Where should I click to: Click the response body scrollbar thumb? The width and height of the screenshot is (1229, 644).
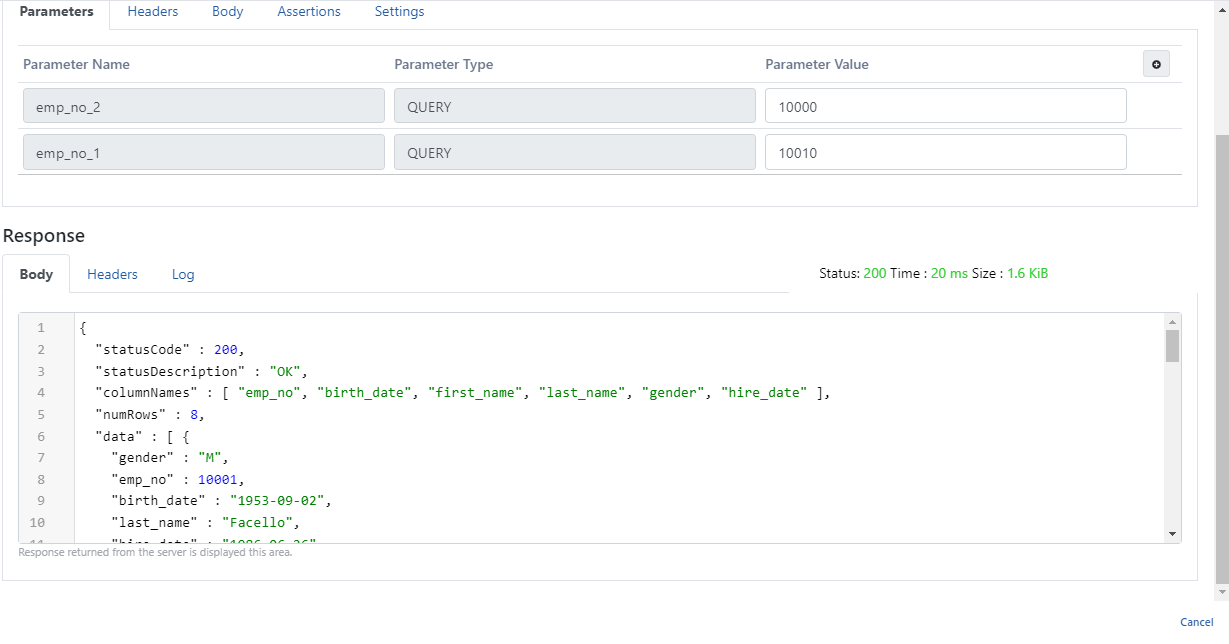coord(1173,346)
